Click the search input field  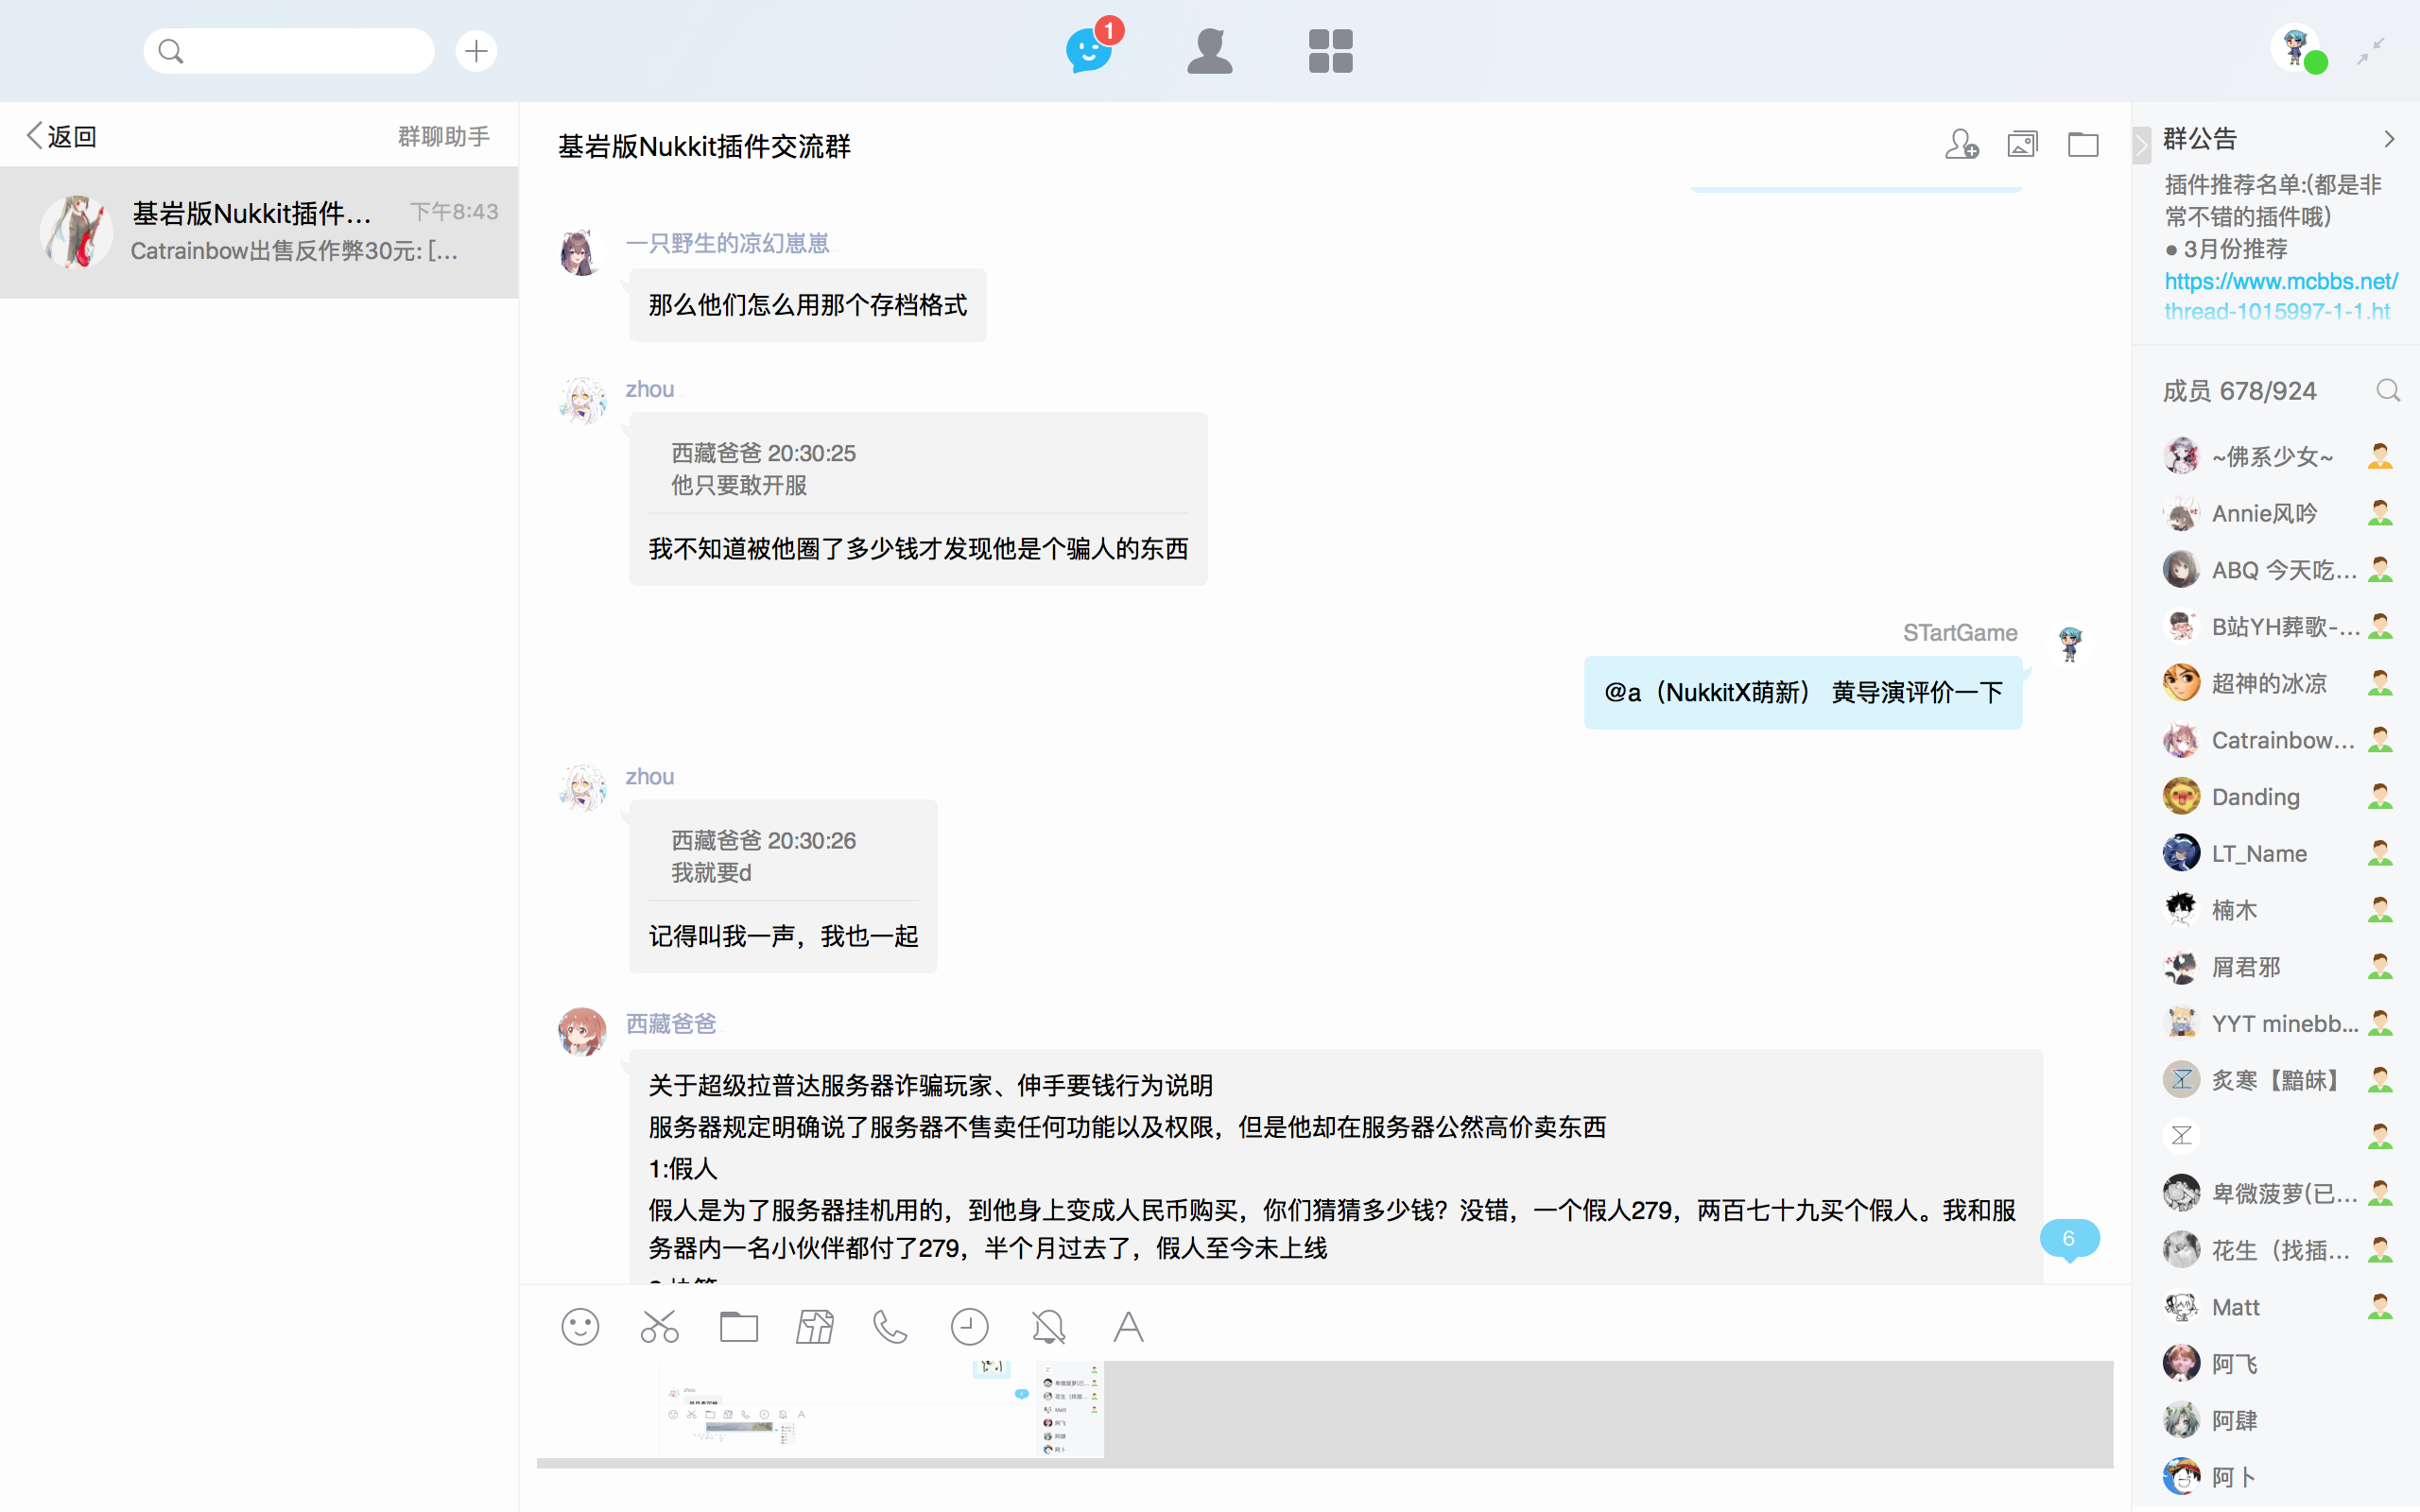pyautogui.click(x=289, y=50)
